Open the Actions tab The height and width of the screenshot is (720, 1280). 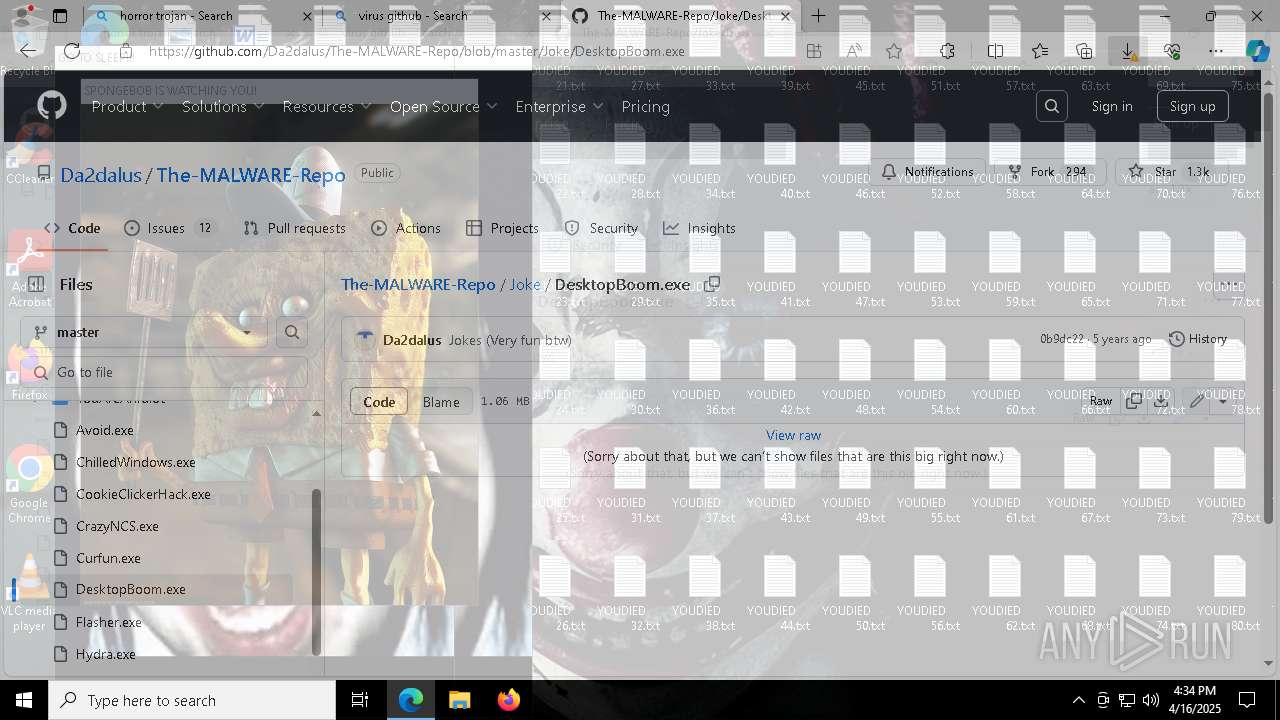pos(405,228)
